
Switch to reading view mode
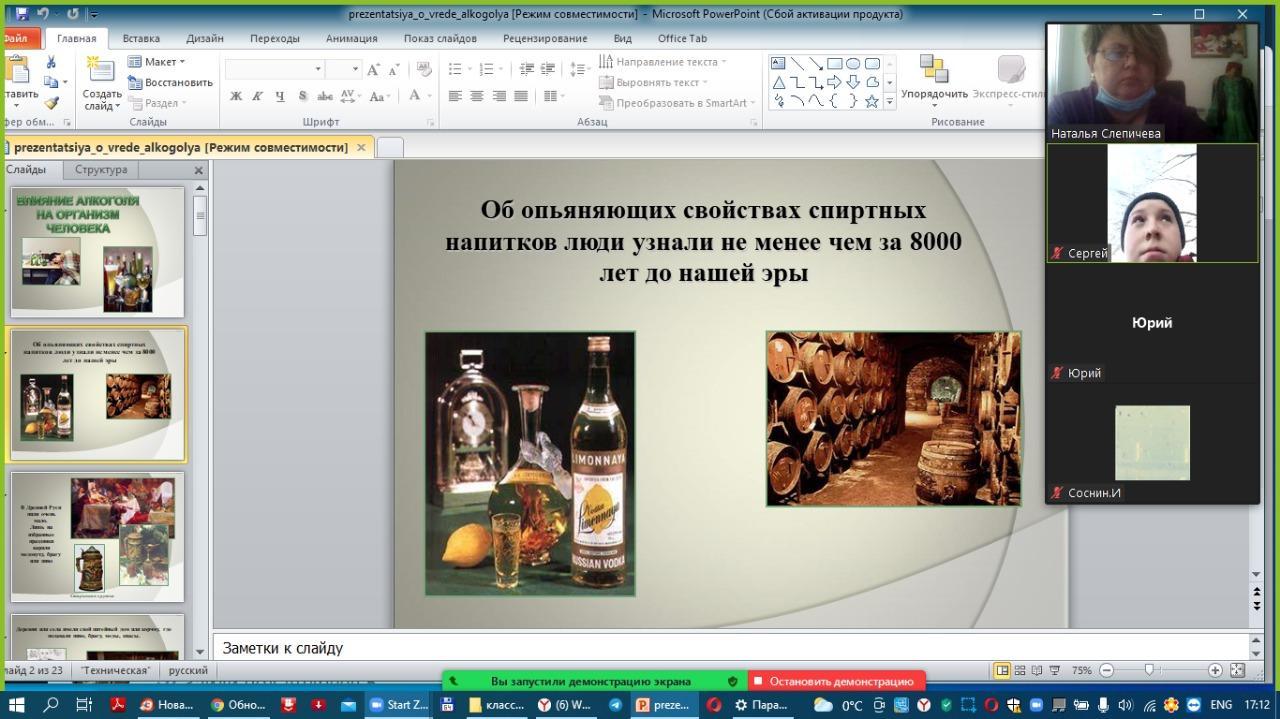[x=1038, y=670]
